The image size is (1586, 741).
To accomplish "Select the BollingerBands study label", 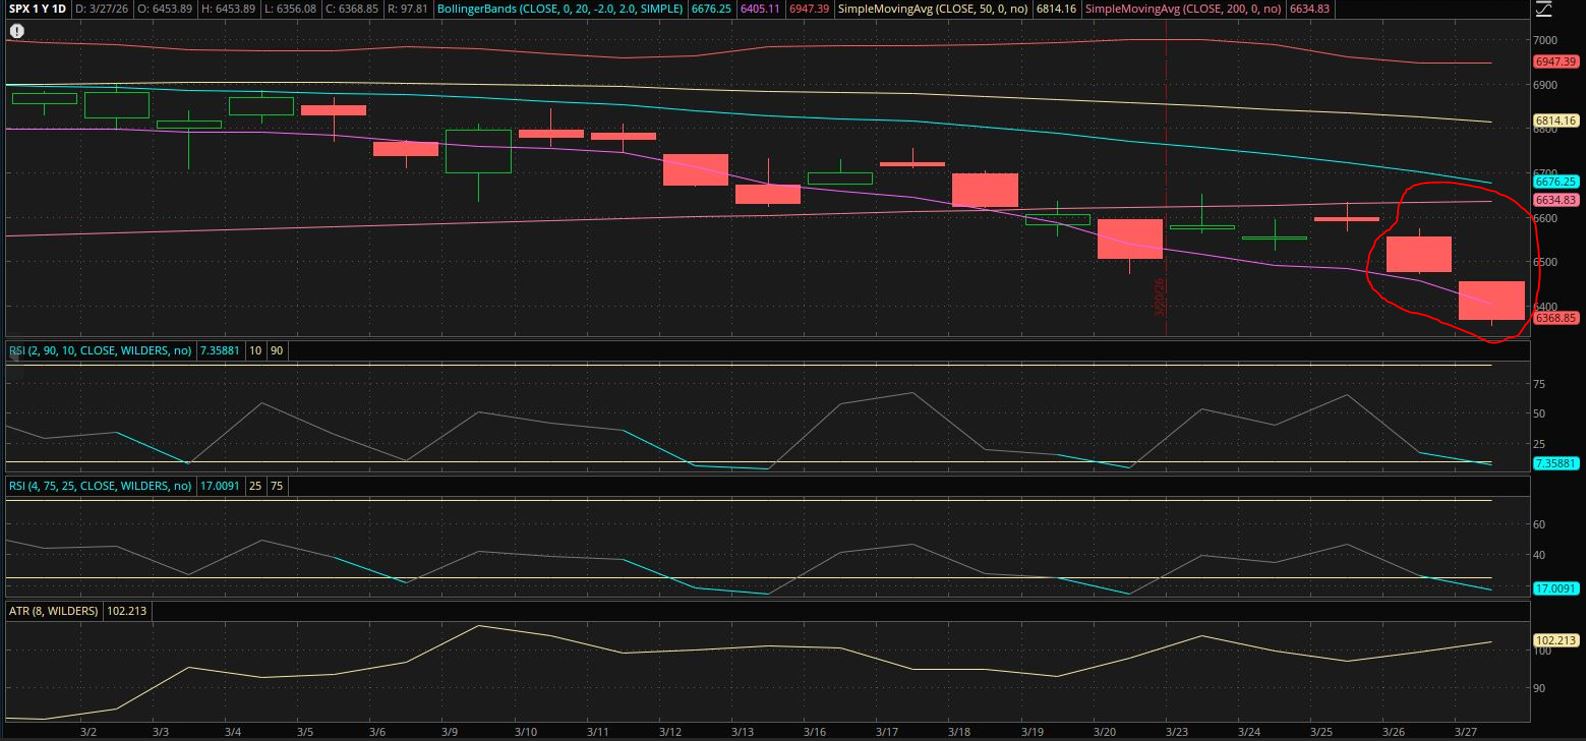I will (560, 9).
